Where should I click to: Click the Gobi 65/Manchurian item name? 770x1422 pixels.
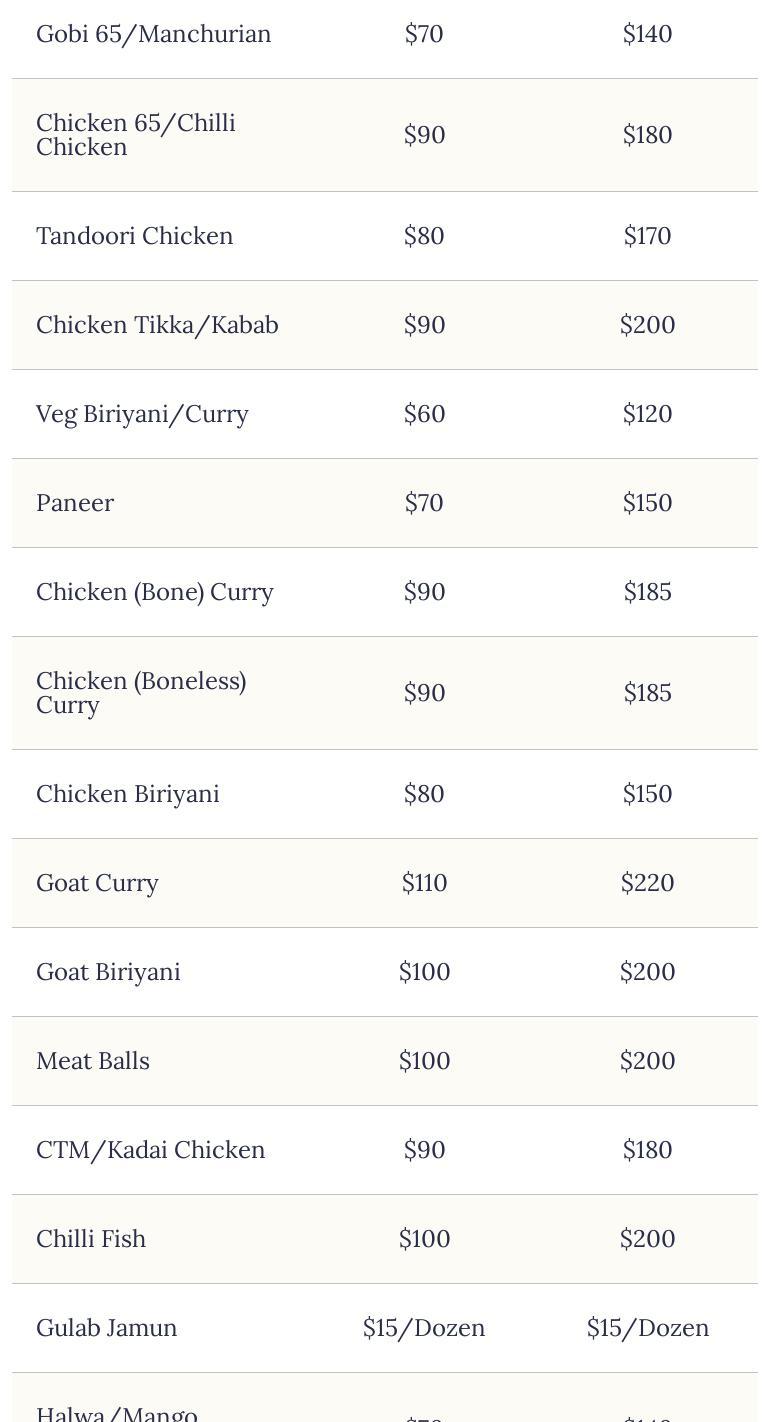coord(153,34)
